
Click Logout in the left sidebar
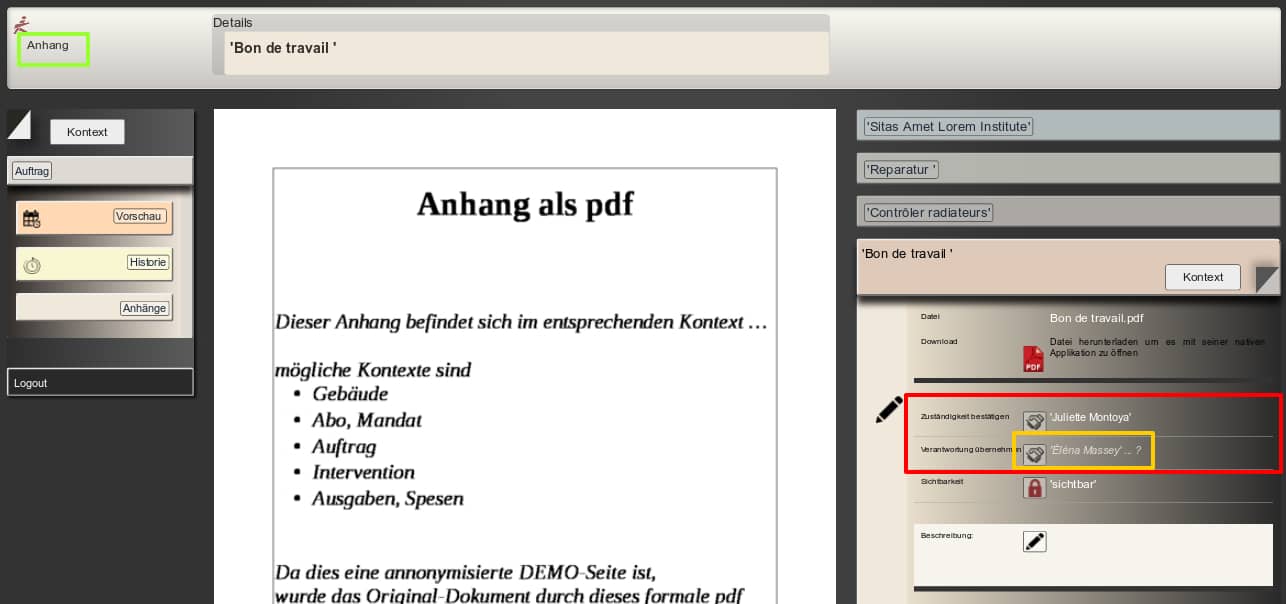pyautogui.click(x=31, y=383)
